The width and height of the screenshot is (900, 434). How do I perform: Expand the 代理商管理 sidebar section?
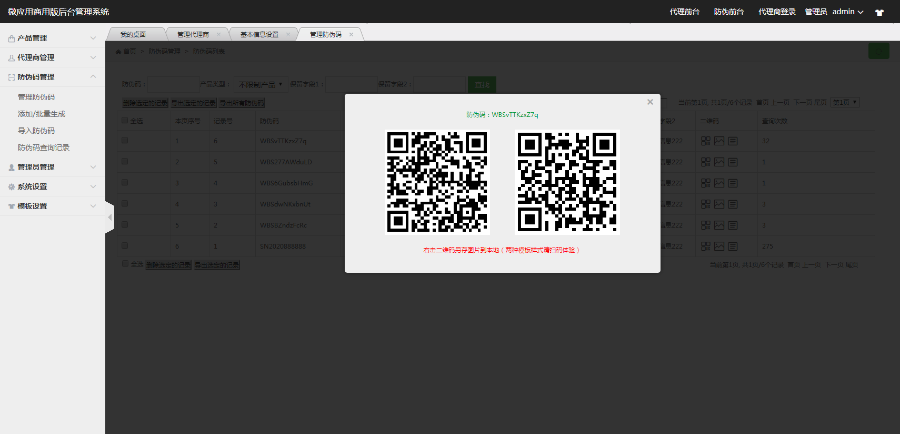[x=52, y=57]
